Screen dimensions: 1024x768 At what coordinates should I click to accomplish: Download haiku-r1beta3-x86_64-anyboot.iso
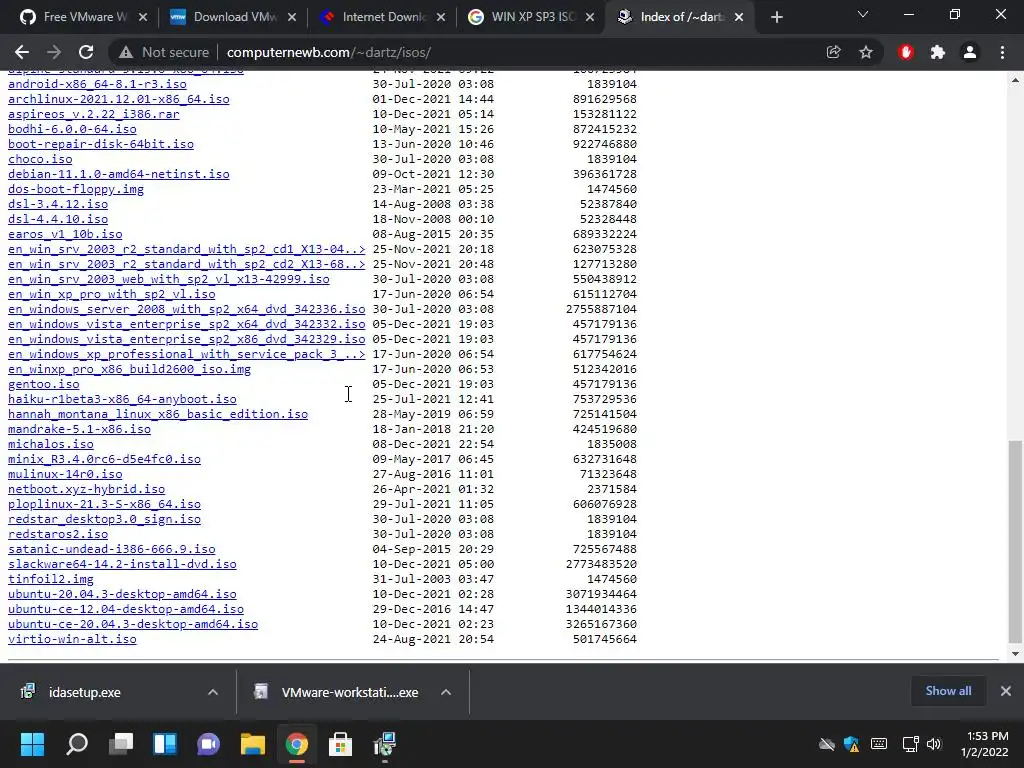122,399
